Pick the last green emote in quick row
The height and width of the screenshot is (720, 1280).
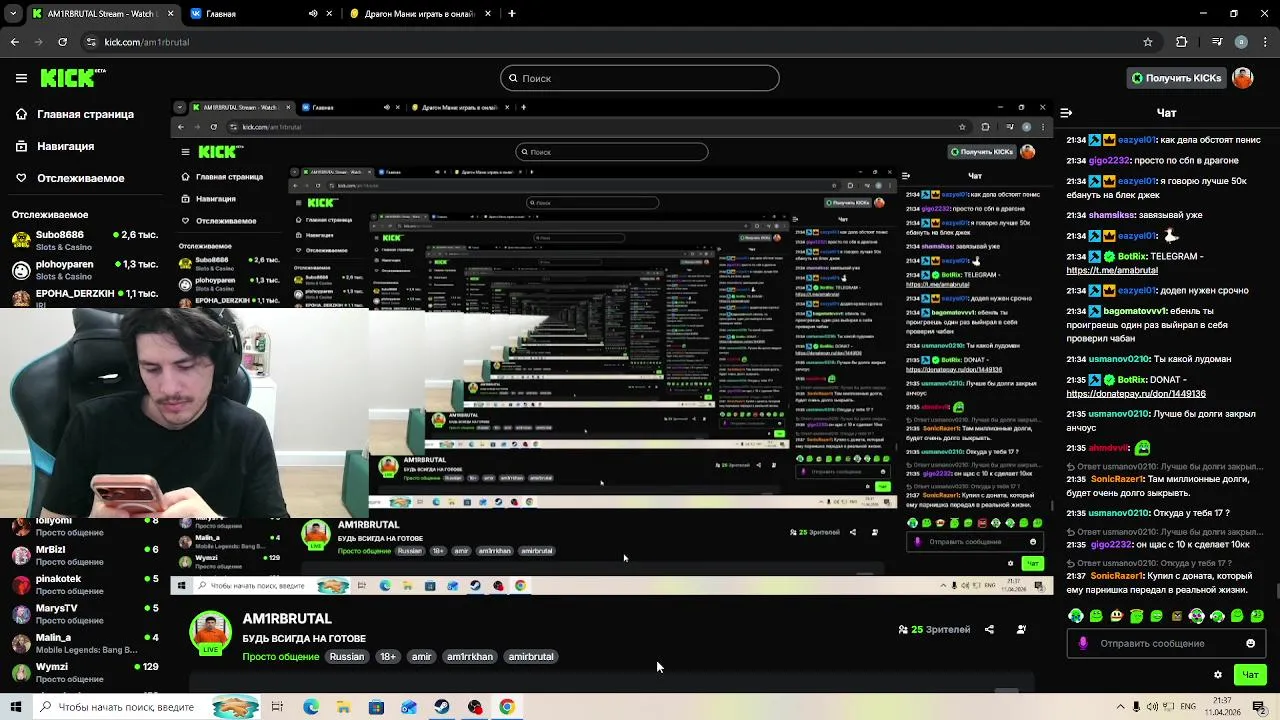click(1258, 616)
